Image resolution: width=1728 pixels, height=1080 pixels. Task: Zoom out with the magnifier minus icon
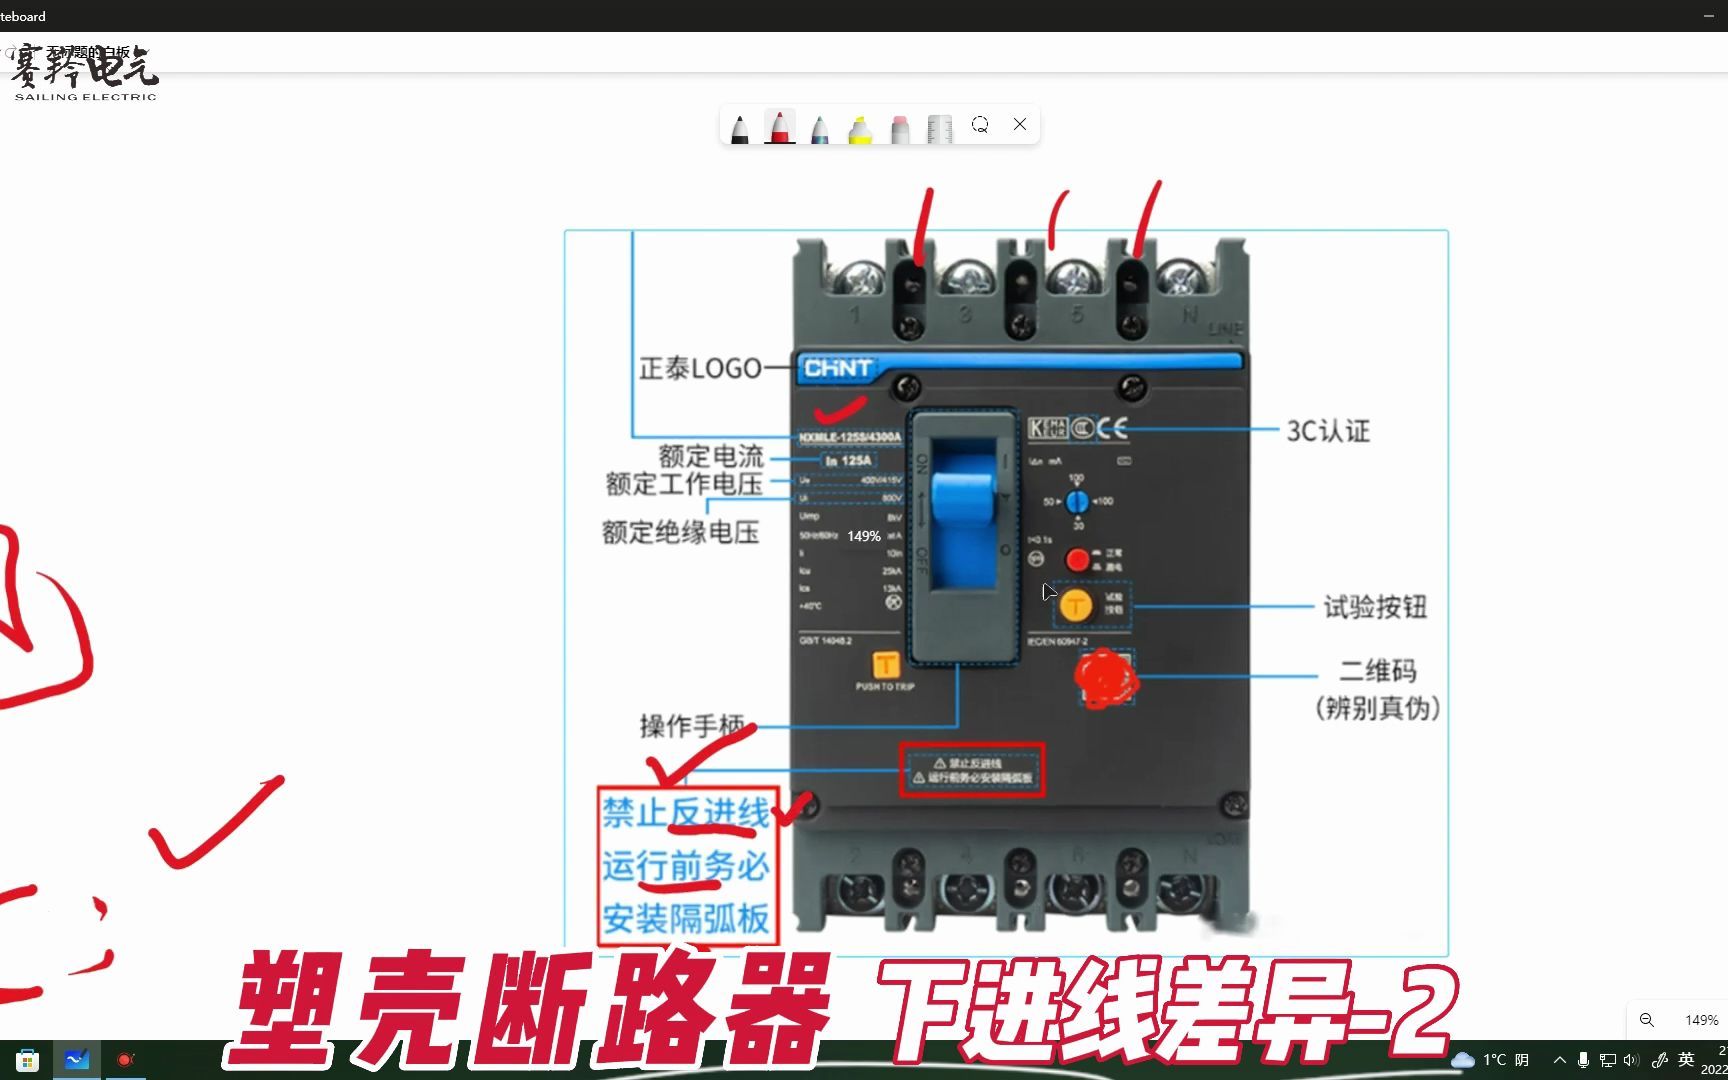(1647, 1020)
